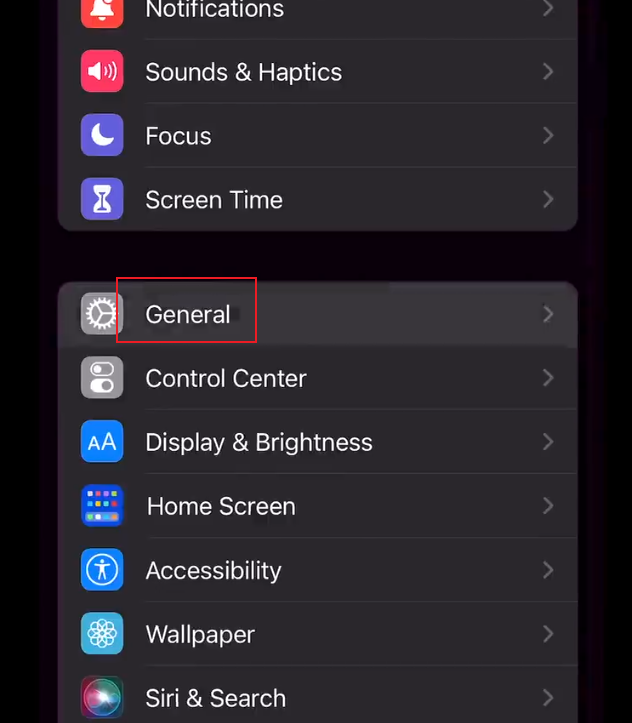Tap the Sounds & Haptics speaker icon
632x723 pixels.
(102, 71)
